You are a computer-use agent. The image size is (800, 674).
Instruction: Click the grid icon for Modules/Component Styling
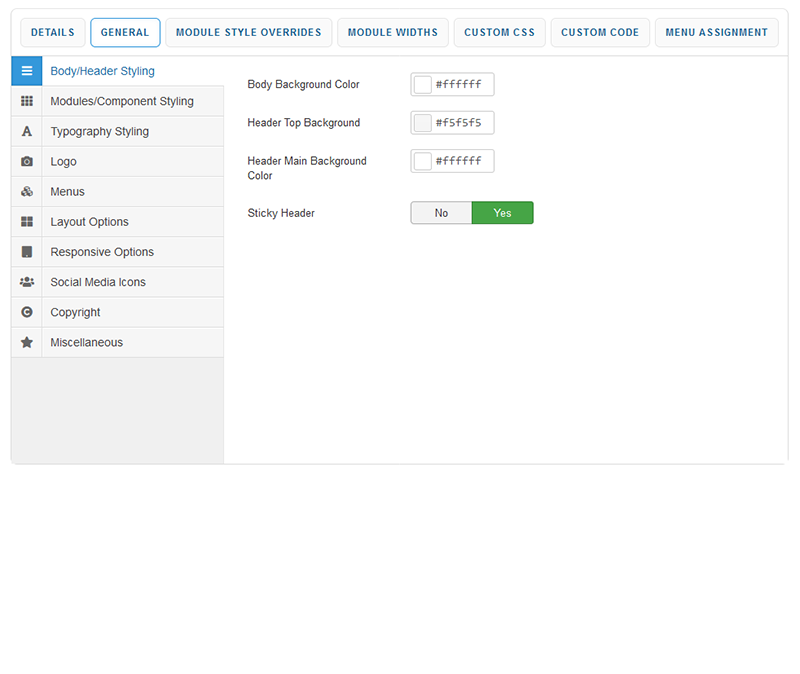click(x=27, y=101)
